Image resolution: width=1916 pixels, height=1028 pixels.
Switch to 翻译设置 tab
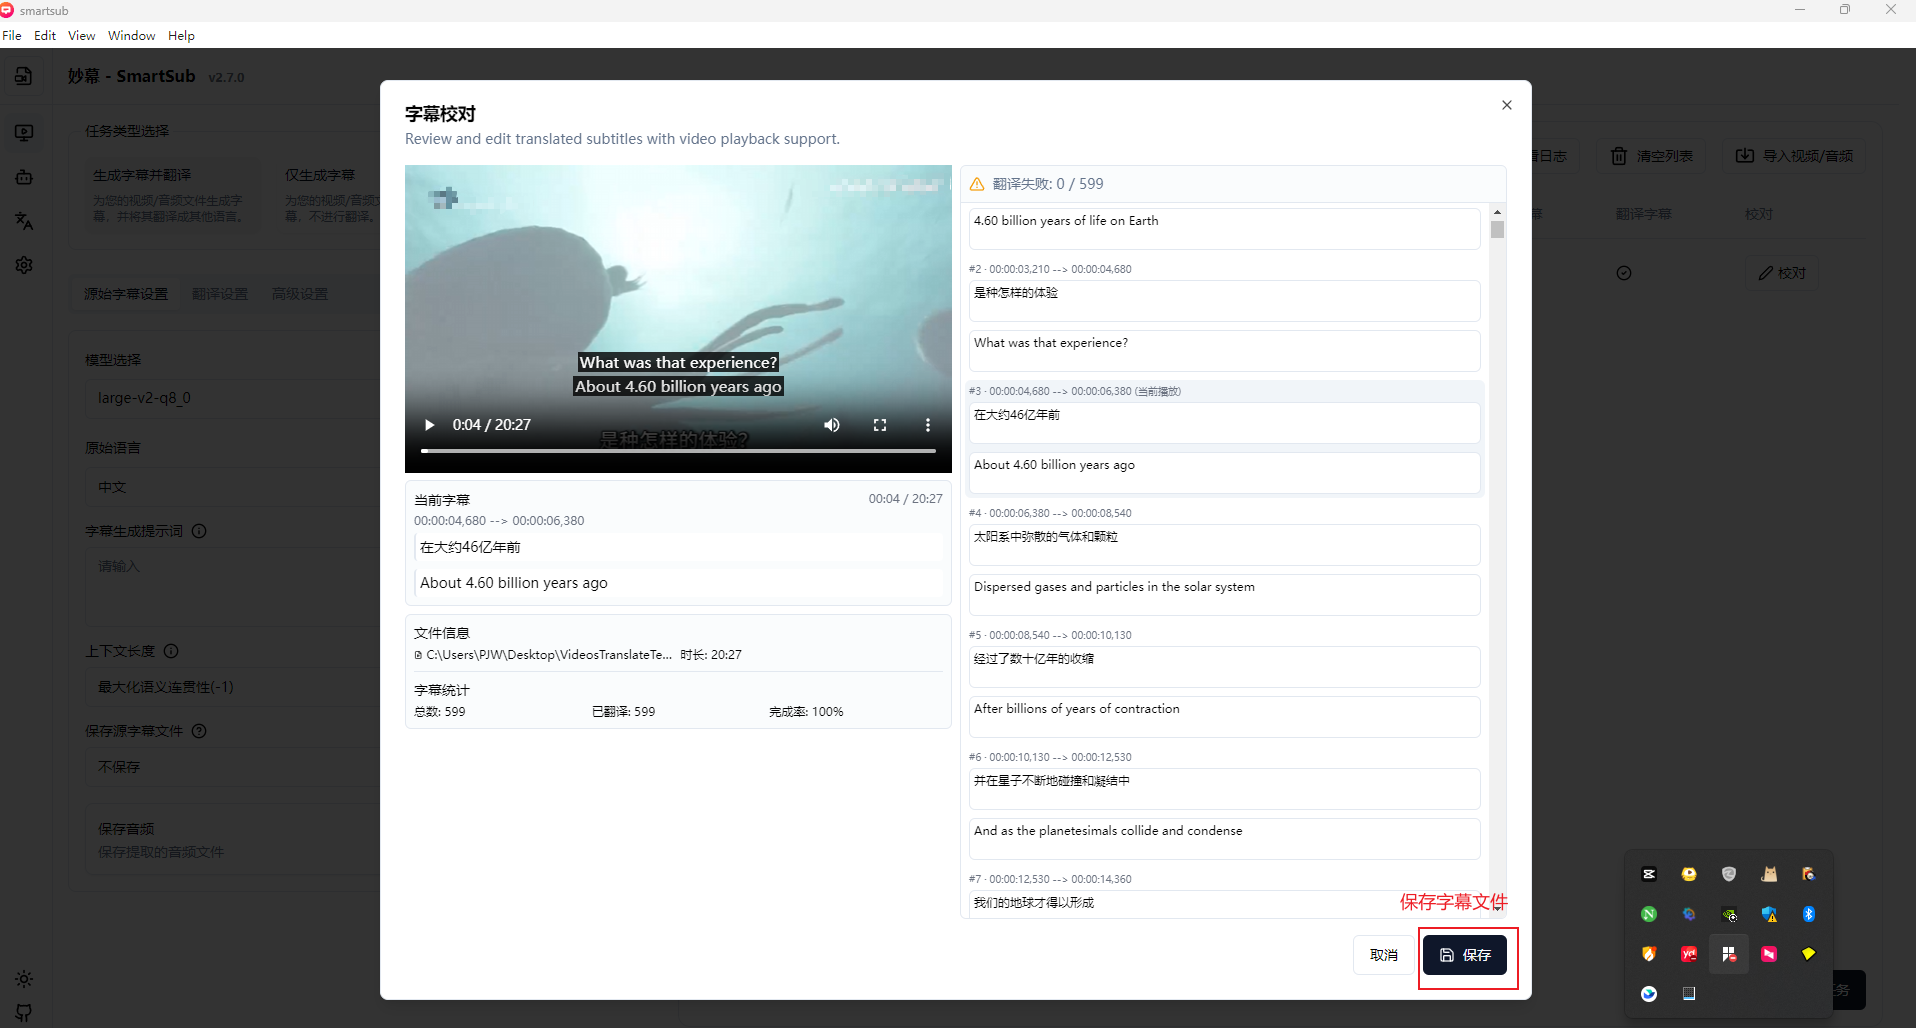(220, 294)
